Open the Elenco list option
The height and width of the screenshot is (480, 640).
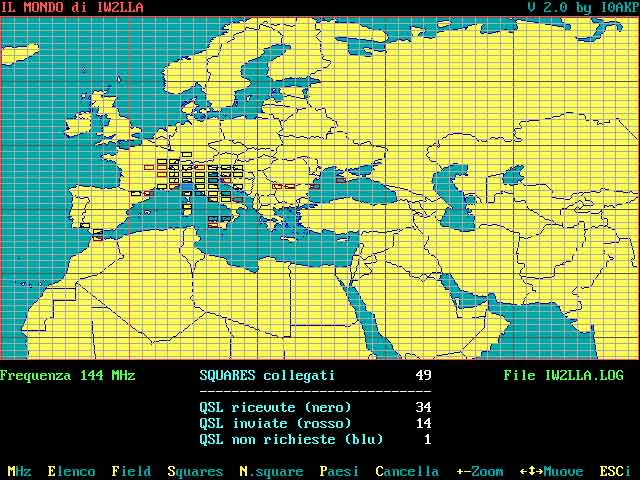[x=71, y=471]
